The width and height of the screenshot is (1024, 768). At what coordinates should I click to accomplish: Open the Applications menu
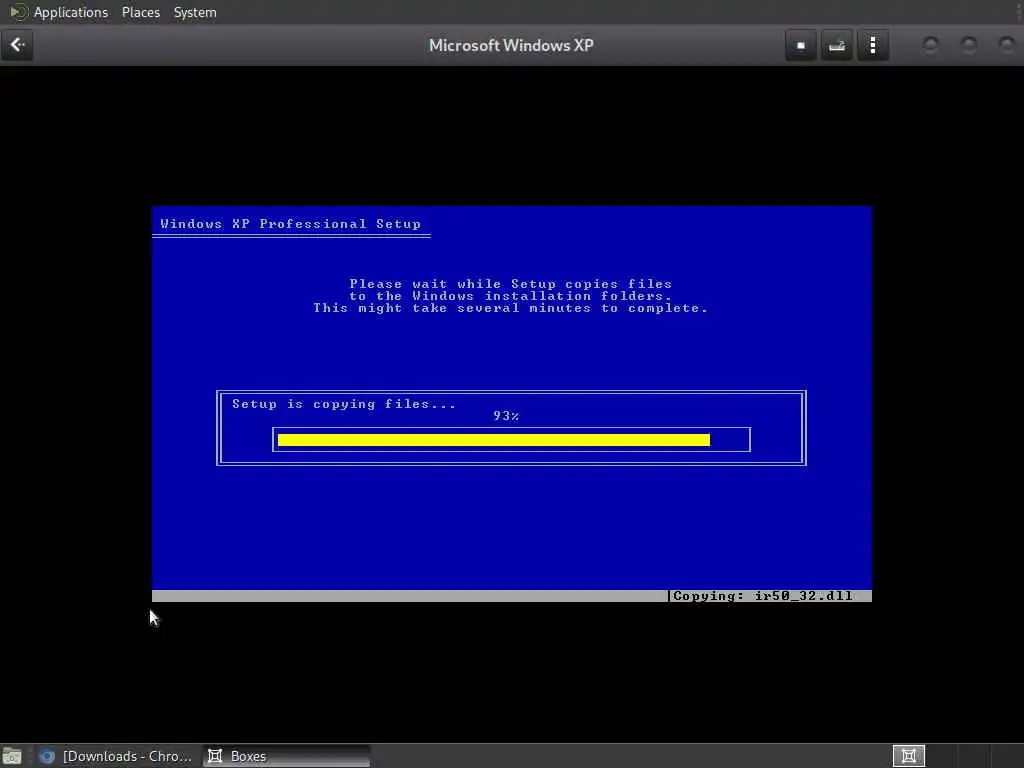coord(71,12)
